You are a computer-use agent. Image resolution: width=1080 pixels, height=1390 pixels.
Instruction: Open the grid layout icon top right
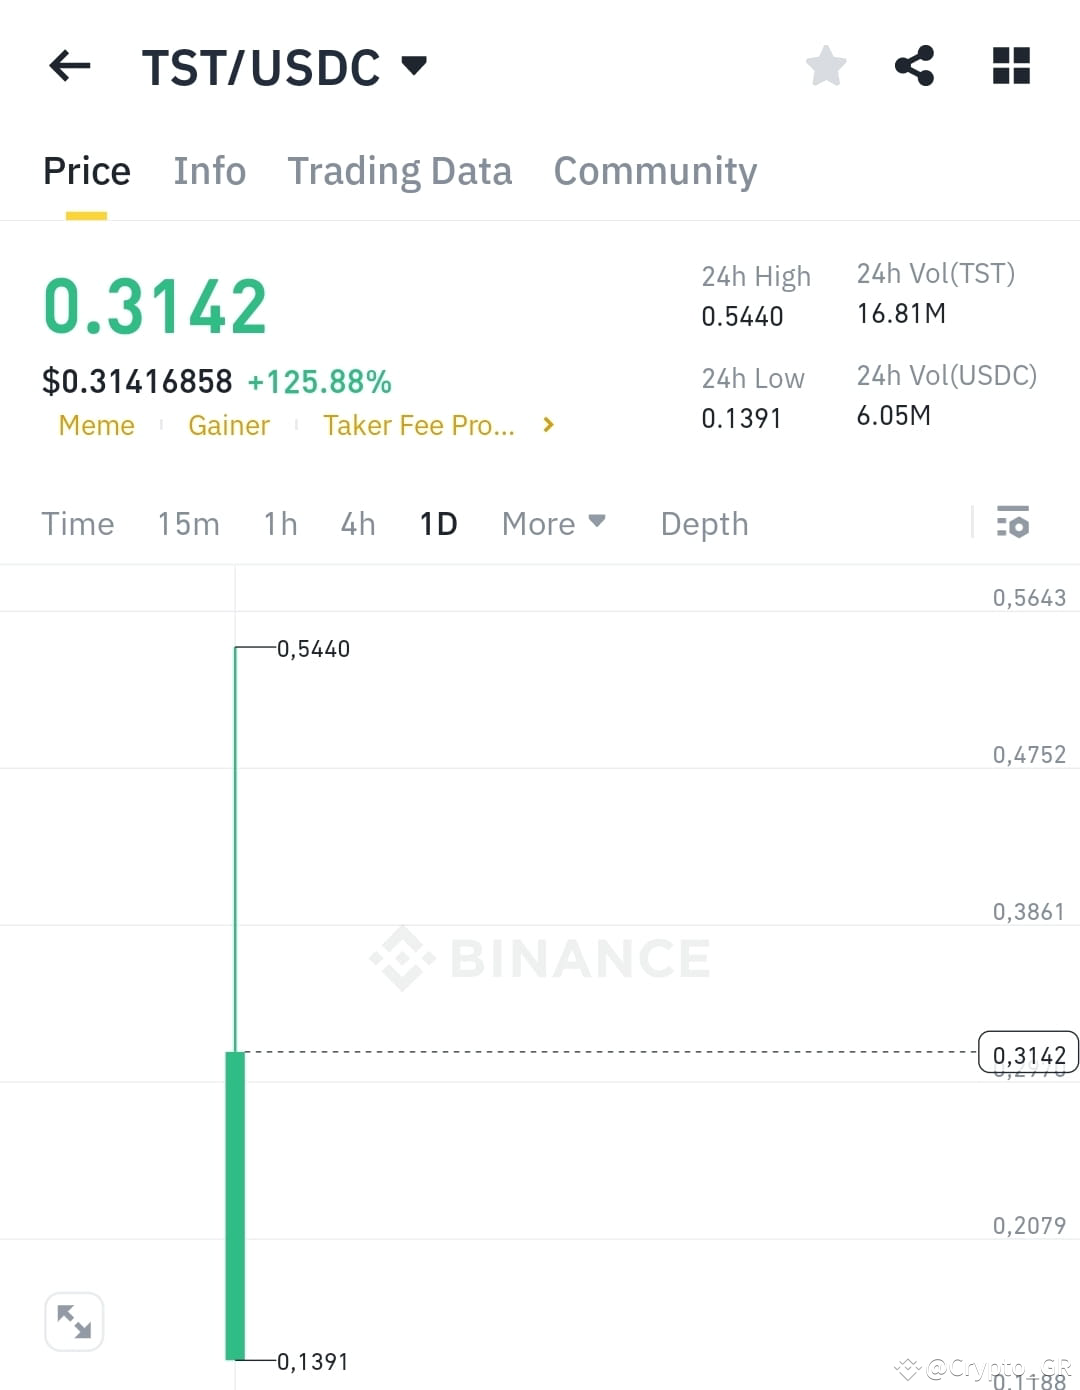(1010, 65)
